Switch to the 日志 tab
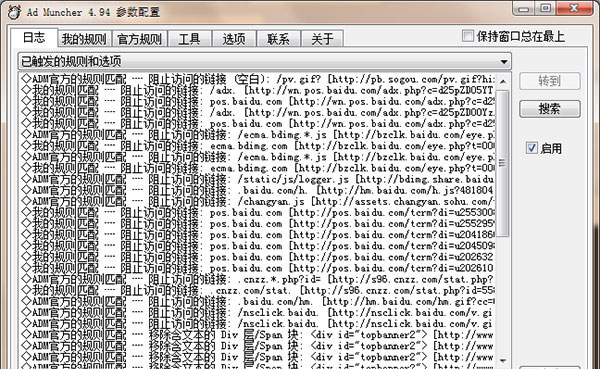 (34, 38)
